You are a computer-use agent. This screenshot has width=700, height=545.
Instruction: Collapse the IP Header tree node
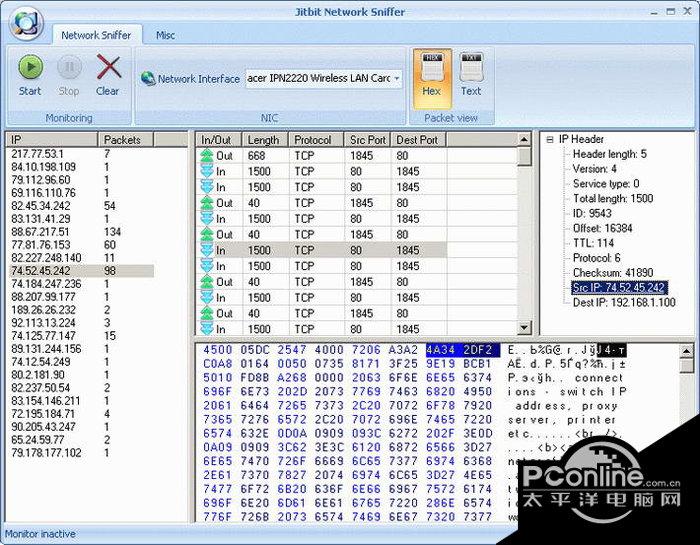[550, 139]
